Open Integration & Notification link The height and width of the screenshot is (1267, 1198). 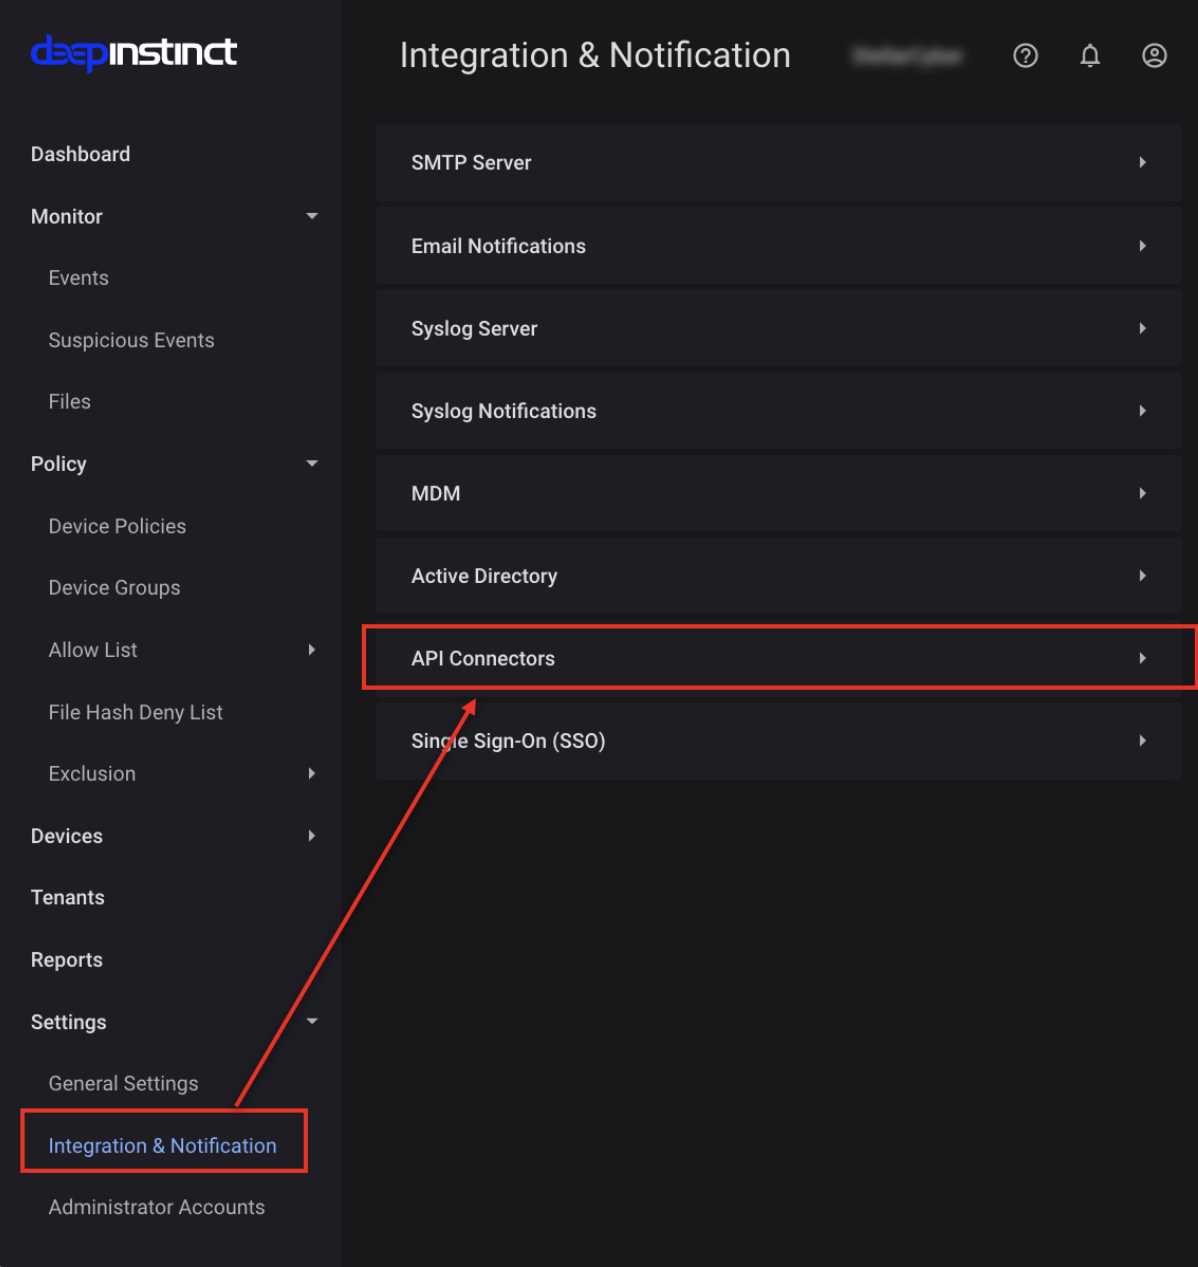(162, 1146)
